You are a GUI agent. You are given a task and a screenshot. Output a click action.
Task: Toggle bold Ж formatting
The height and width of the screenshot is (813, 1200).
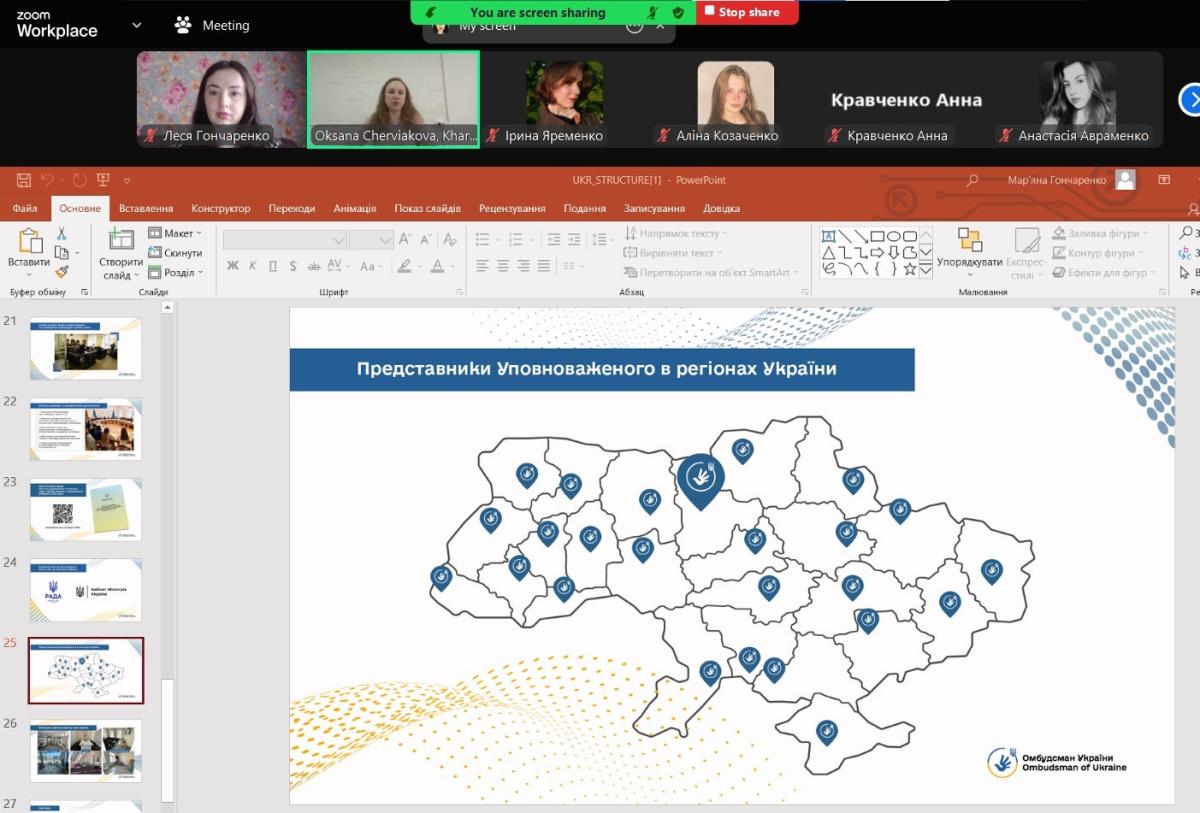[233, 266]
